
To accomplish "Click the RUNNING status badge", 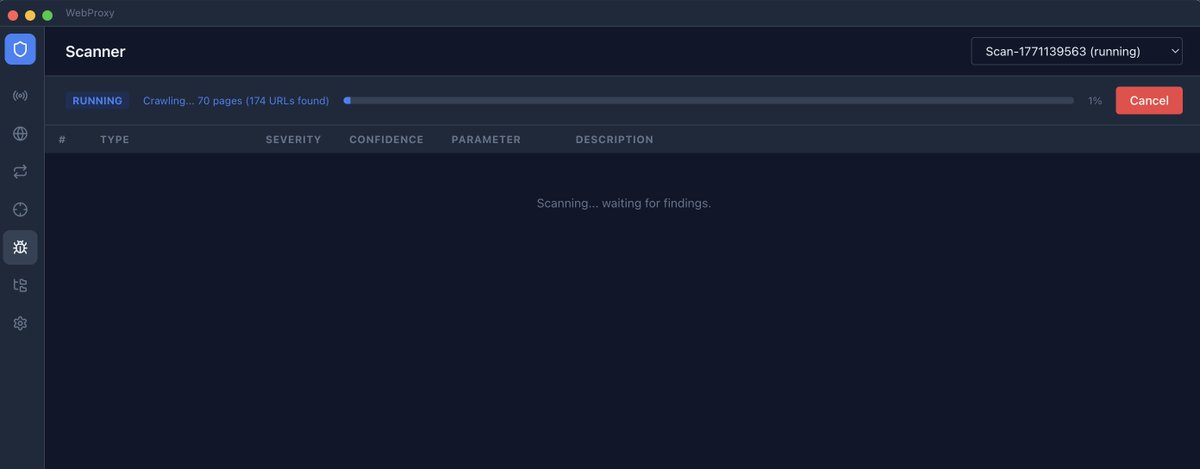I will [97, 101].
